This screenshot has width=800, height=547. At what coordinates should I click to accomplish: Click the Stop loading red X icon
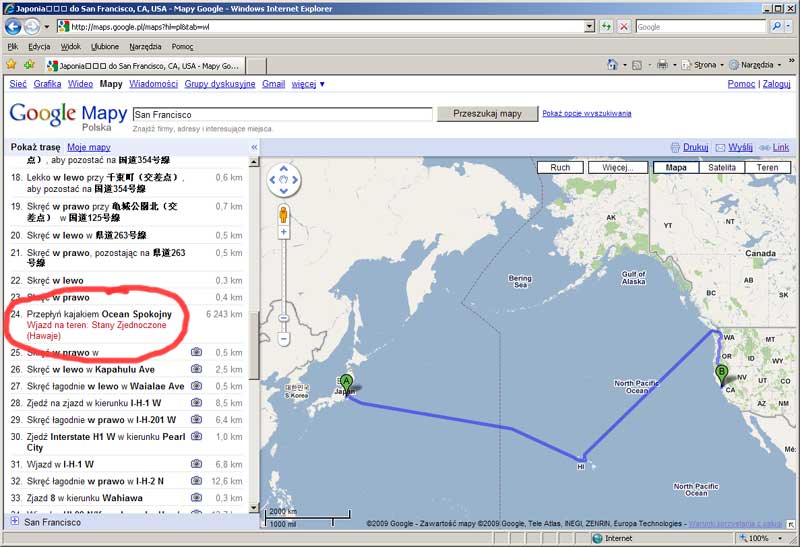coord(623,27)
